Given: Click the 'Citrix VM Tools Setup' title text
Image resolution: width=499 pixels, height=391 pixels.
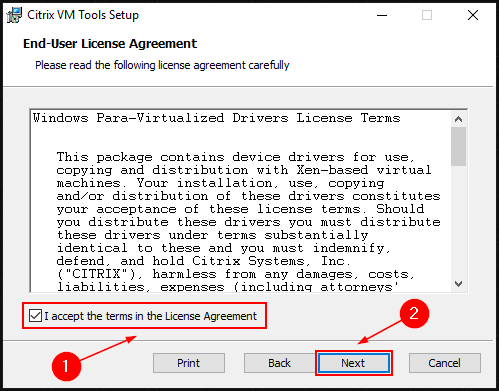Looking at the screenshot, I should coord(83,15).
